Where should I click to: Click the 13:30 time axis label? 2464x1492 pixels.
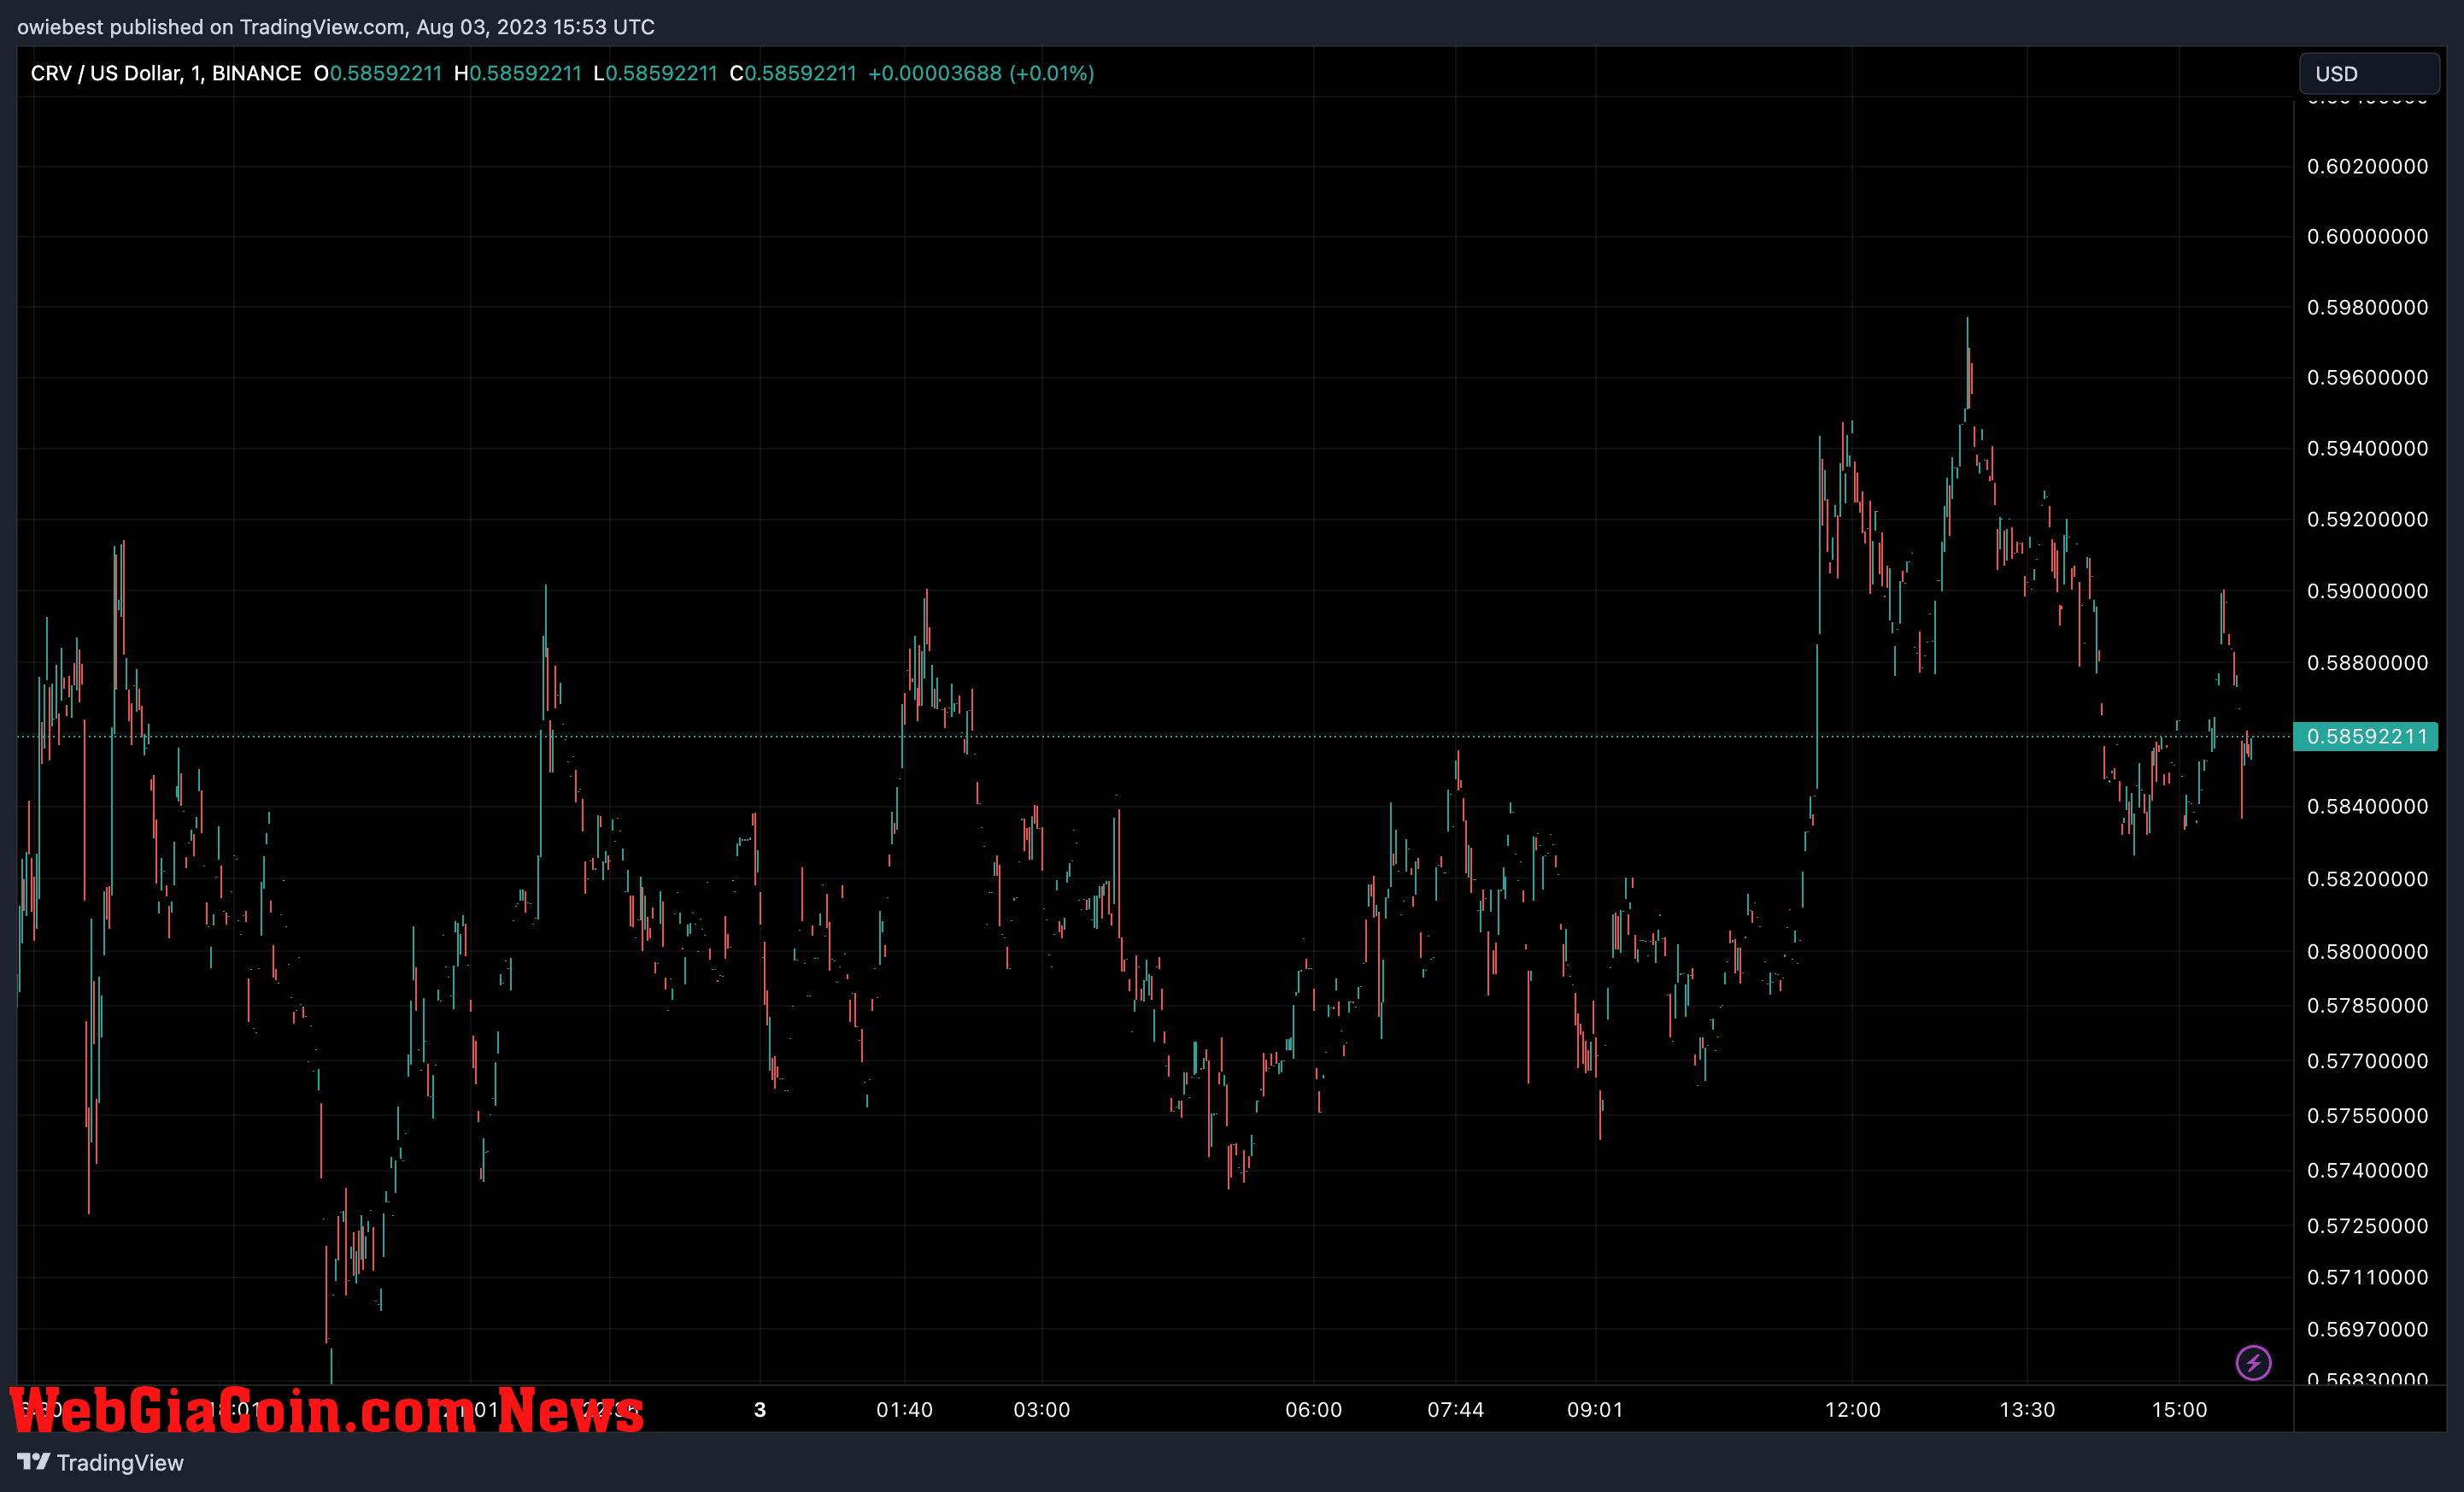coord(2027,1410)
